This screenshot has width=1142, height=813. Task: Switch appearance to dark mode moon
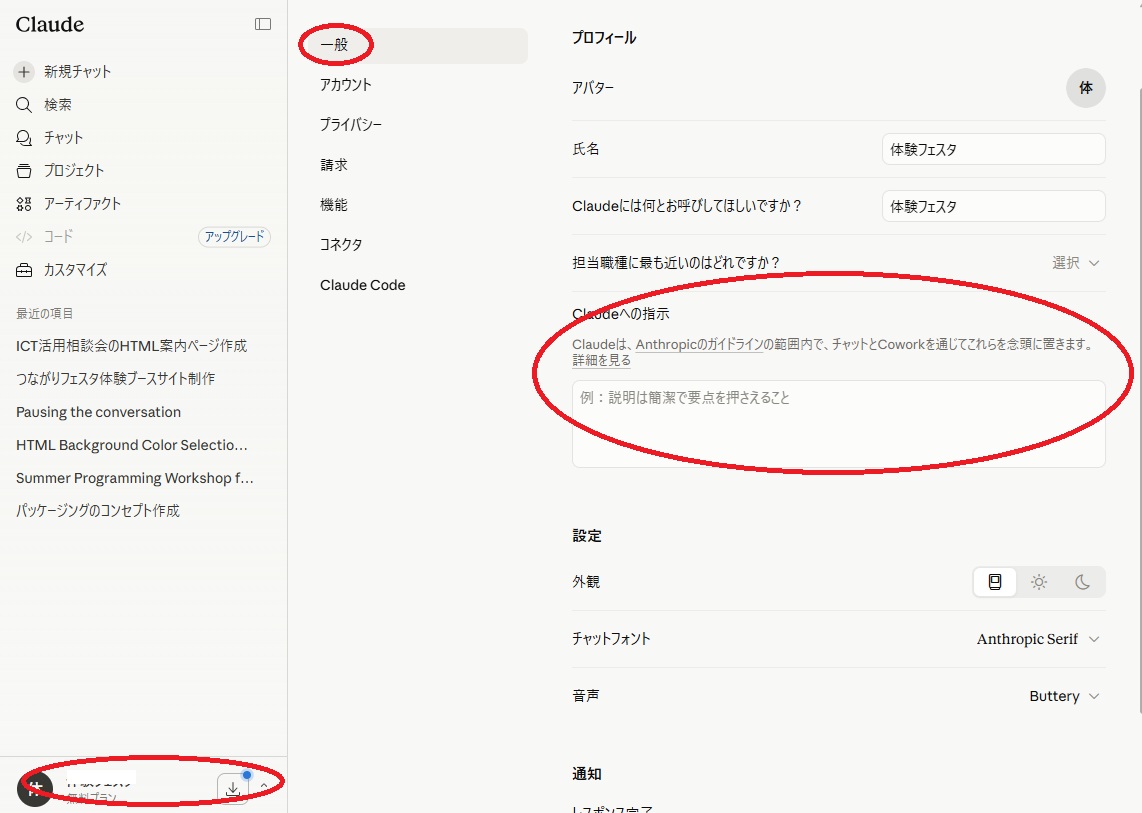click(1082, 581)
